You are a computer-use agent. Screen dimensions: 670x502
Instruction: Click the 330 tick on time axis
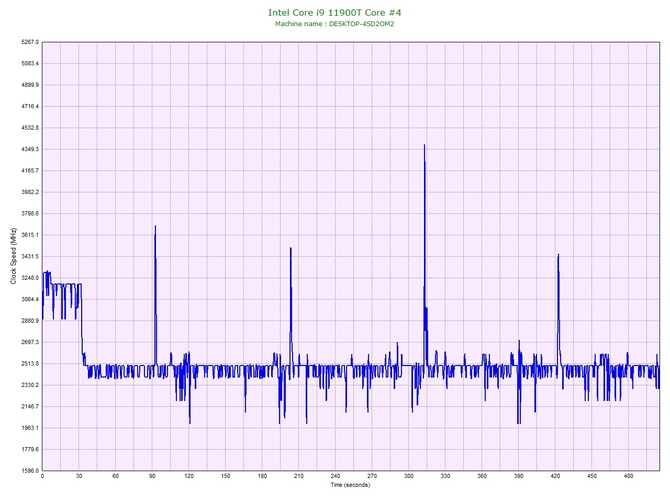(446, 476)
